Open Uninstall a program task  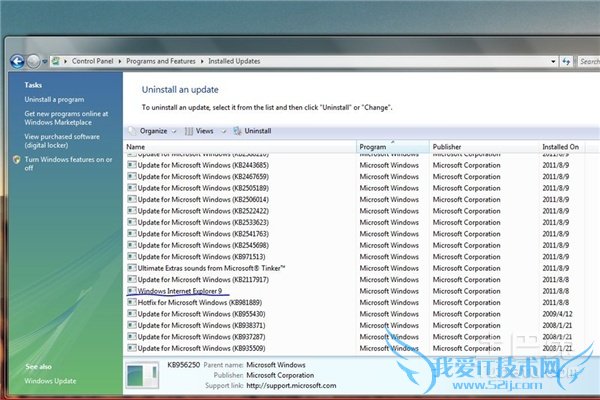[54, 100]
